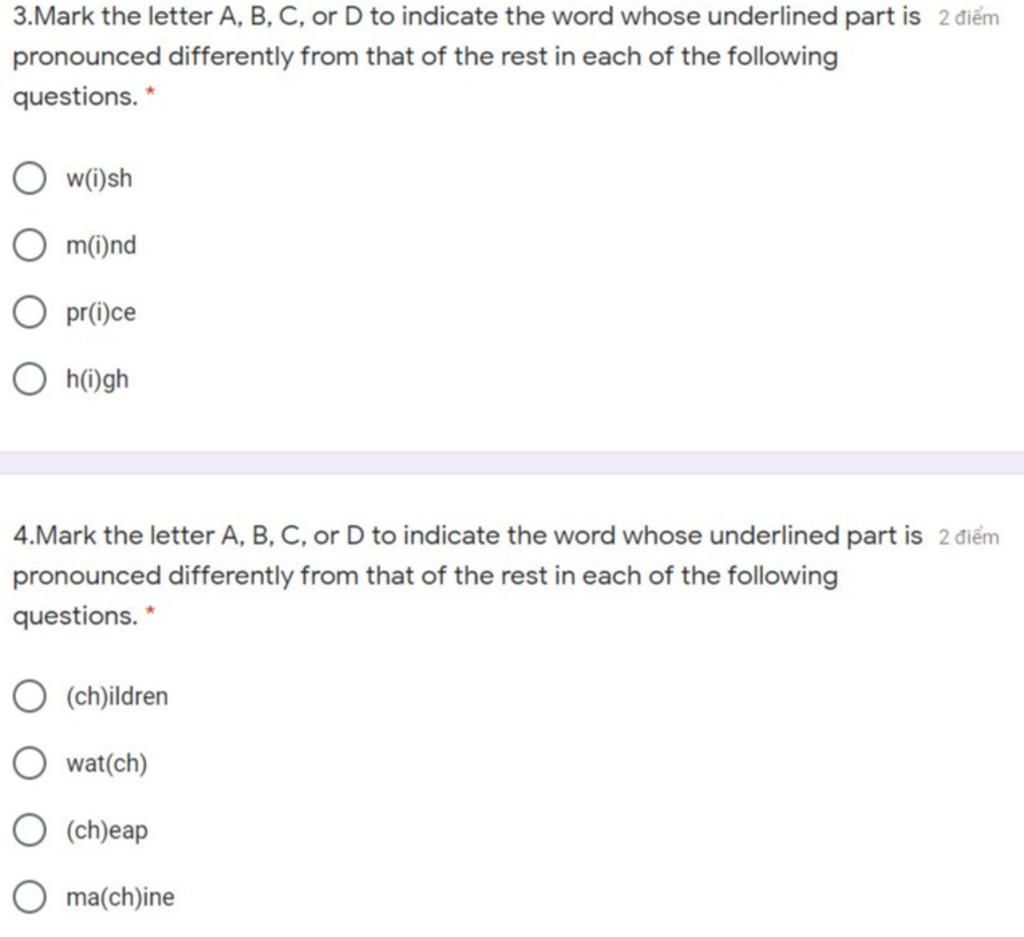The image size is (1024, 937).
Task: Click the 2 điểm label of question 3
Action: point(968,18)
